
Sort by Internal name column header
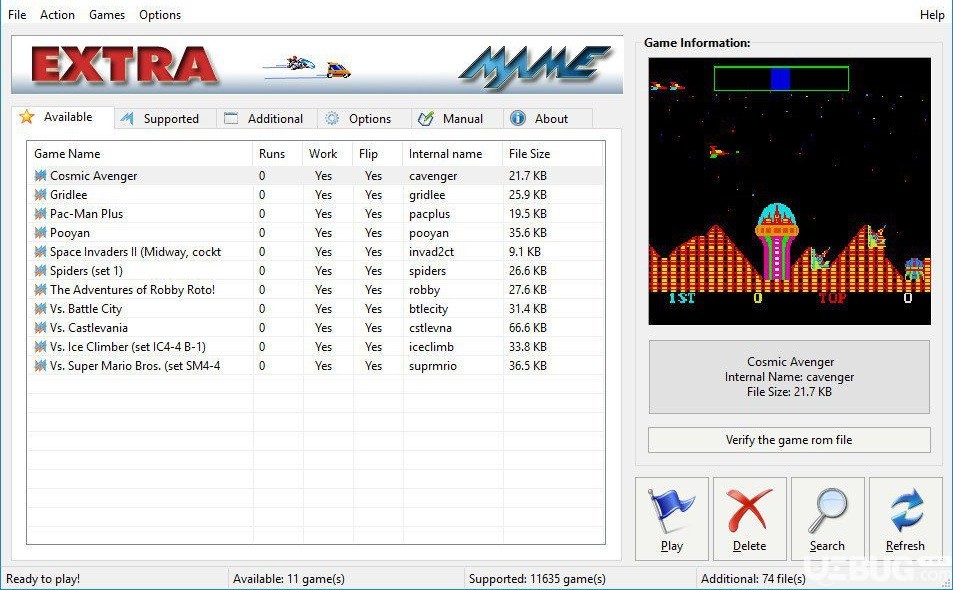coord(452,154)
